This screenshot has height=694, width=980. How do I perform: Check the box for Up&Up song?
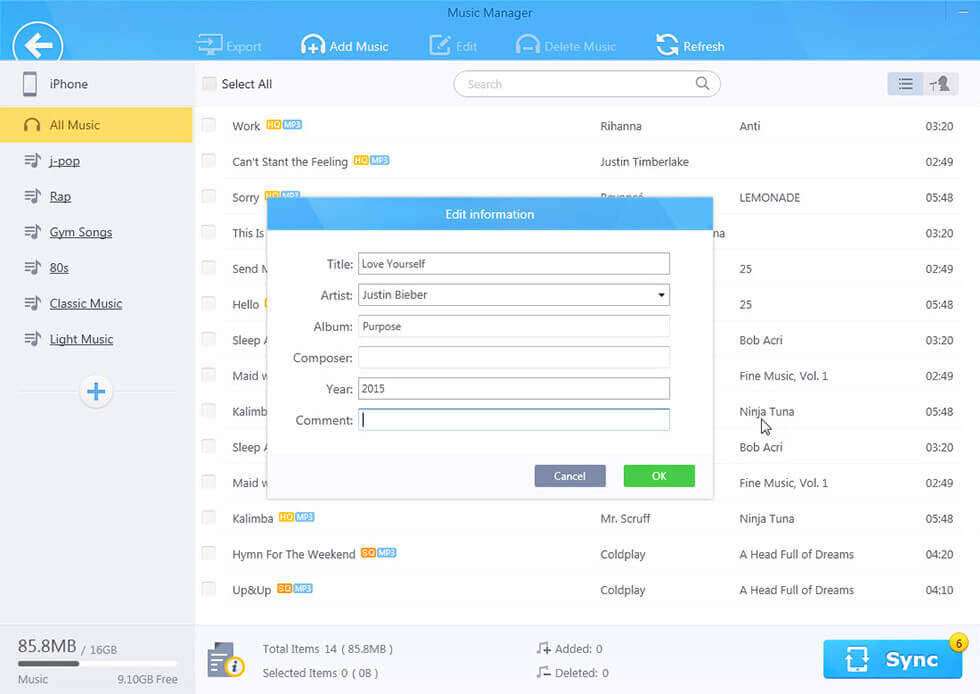[x=209, y=589]
